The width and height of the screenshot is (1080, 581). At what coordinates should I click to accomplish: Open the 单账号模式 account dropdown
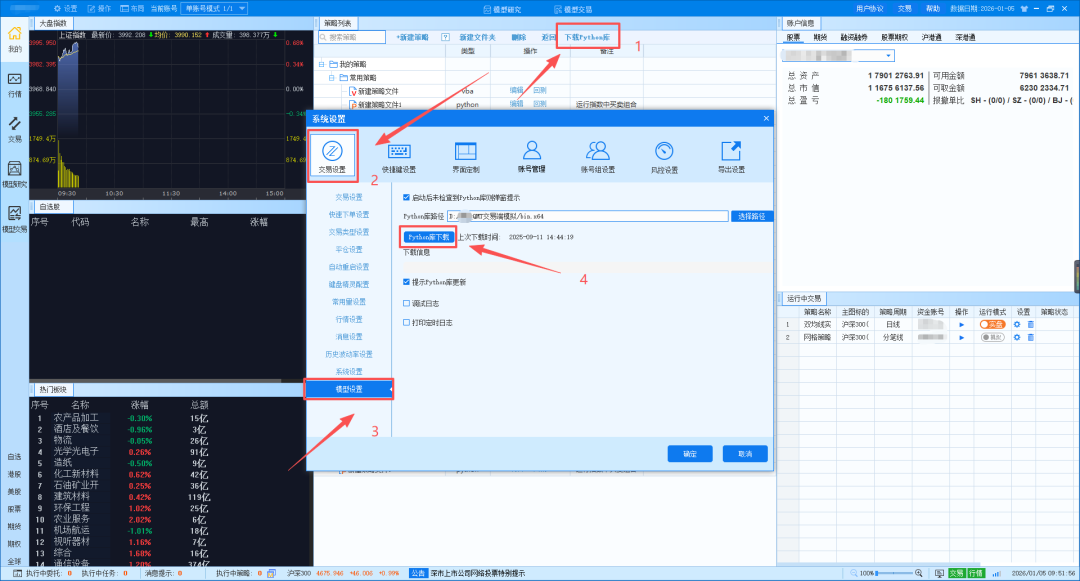coord(214,7)
